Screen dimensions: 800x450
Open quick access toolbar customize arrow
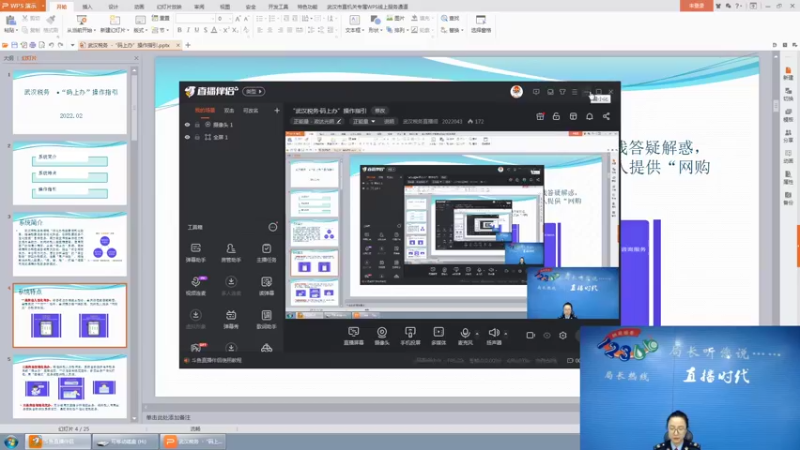[x=72, y=45]
